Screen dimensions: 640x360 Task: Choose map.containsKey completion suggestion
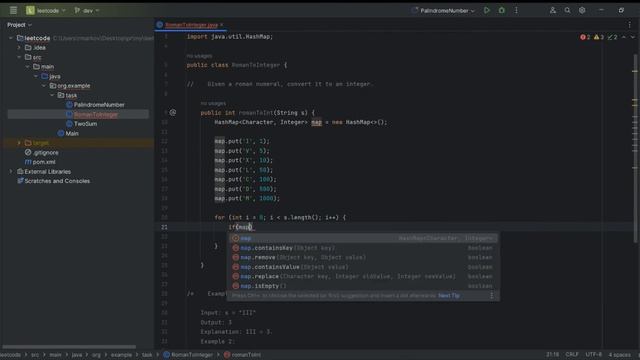362,248
